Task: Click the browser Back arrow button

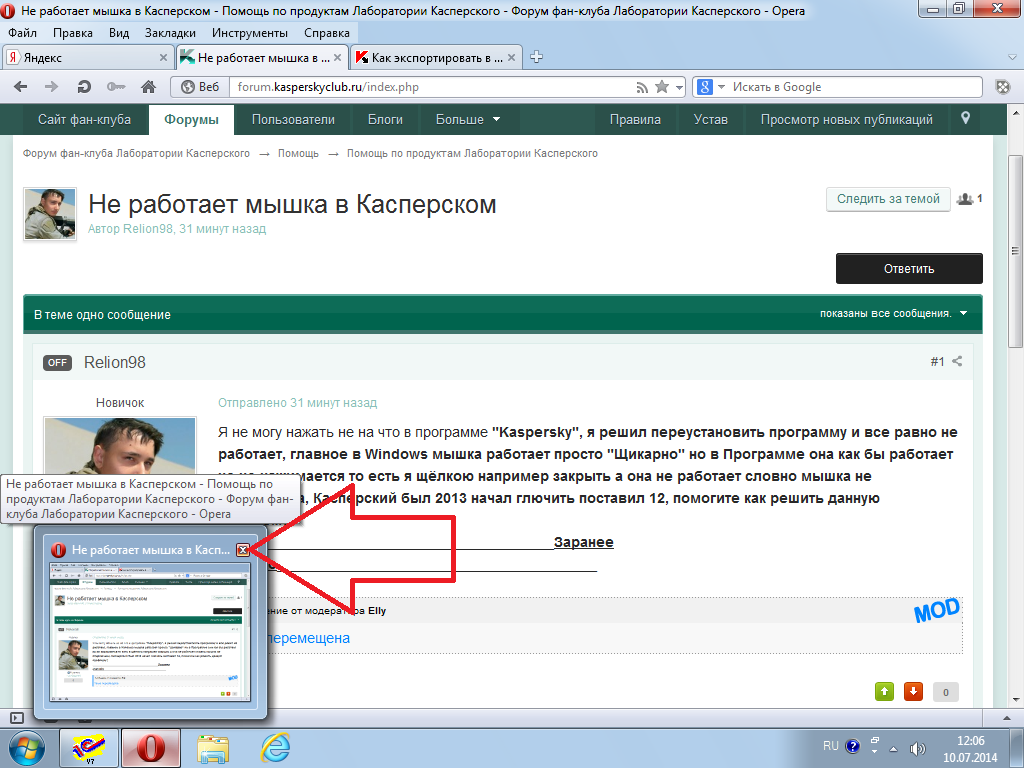Action: click(x=20, y=87)
